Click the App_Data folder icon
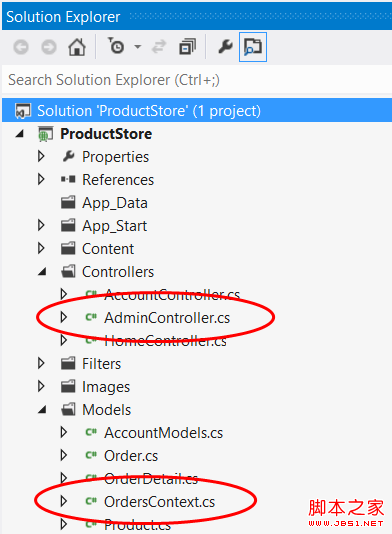This screenshot has width=392, height=534. [68, 202]
